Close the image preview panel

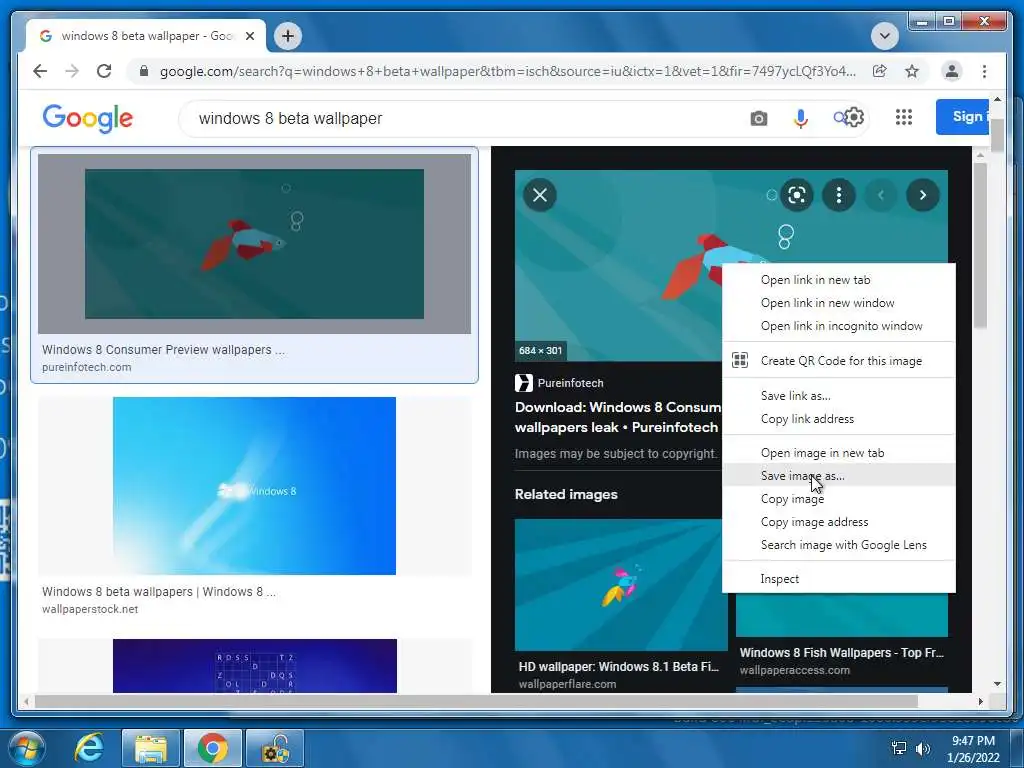[x=540, y=195]
